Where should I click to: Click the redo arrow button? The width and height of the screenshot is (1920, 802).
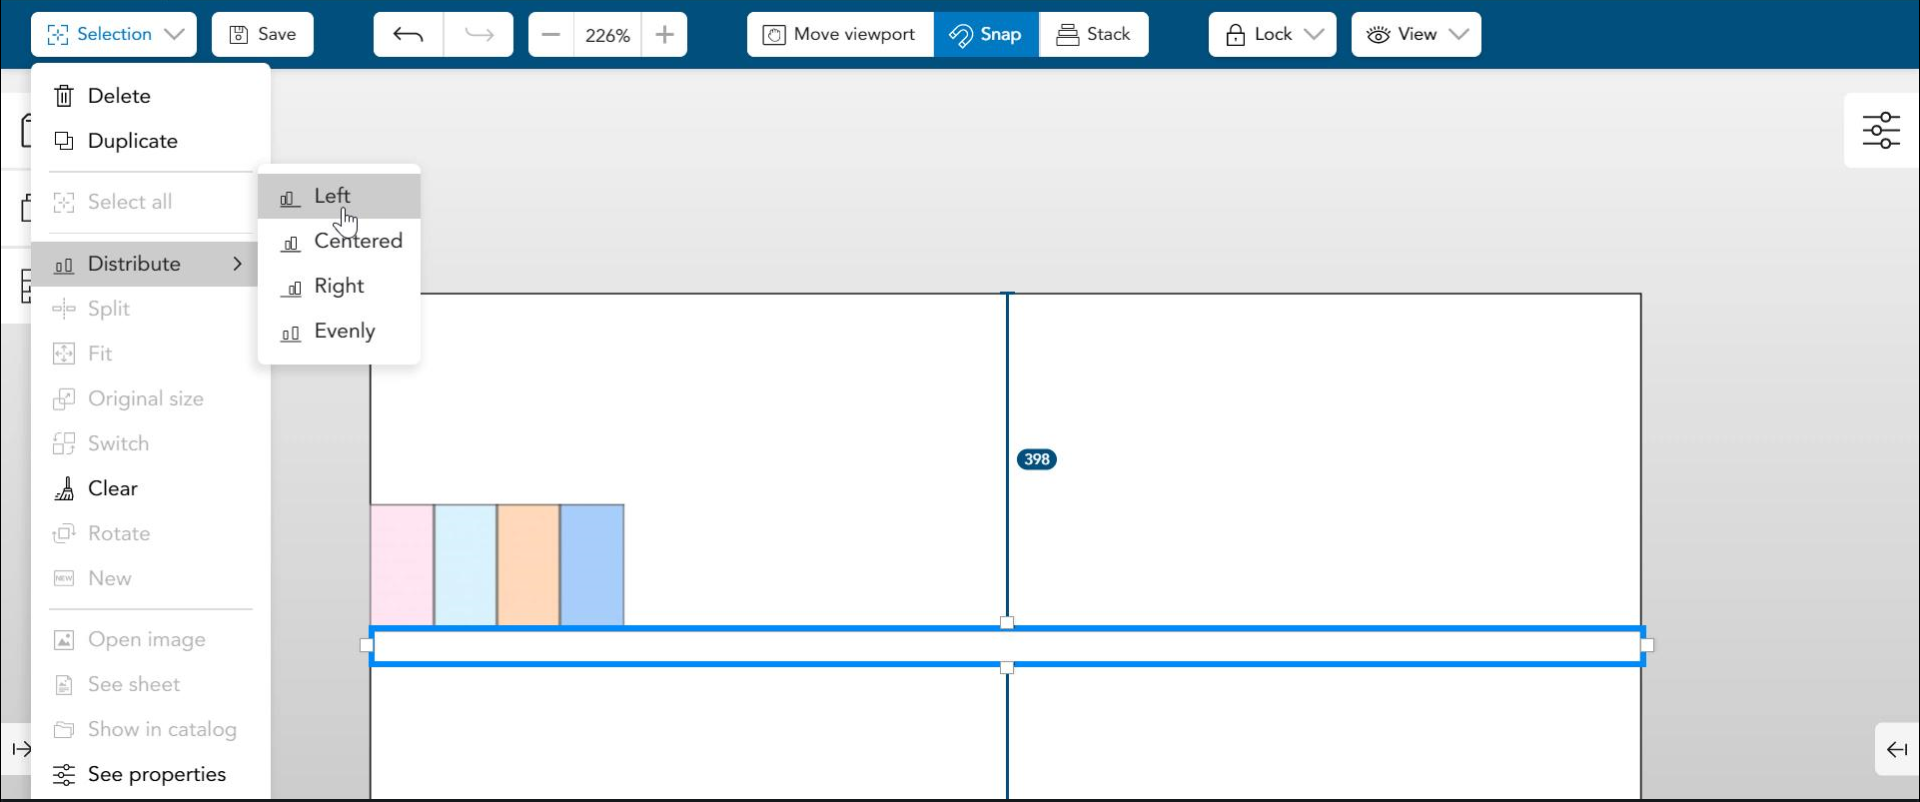[x=479, y=34]
